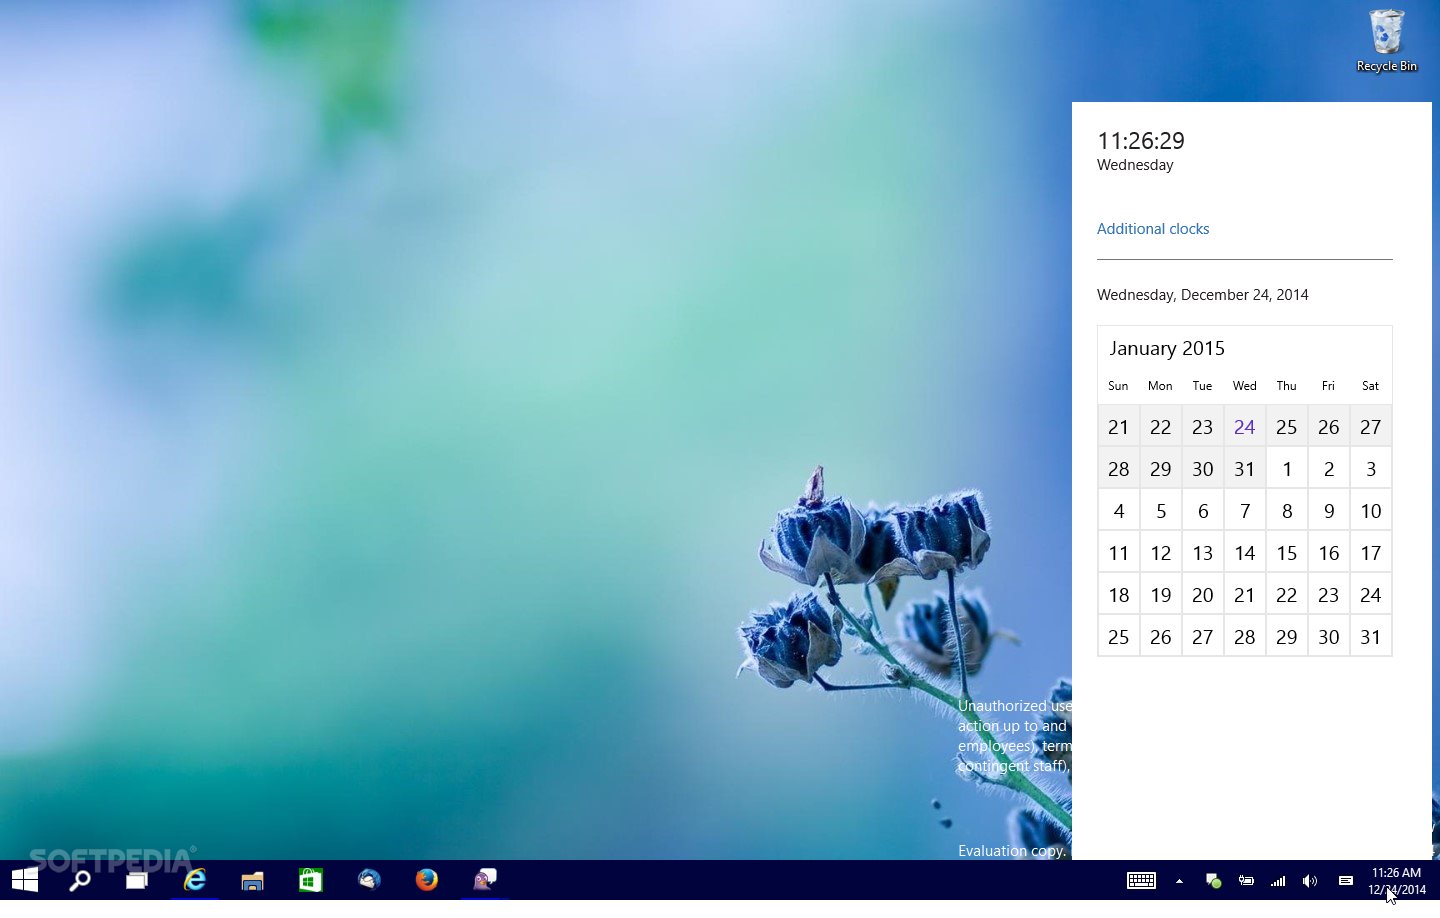
Task: Click the Search magnifier on taskbar
Action: pyautogui.click(x=80, y=880)
